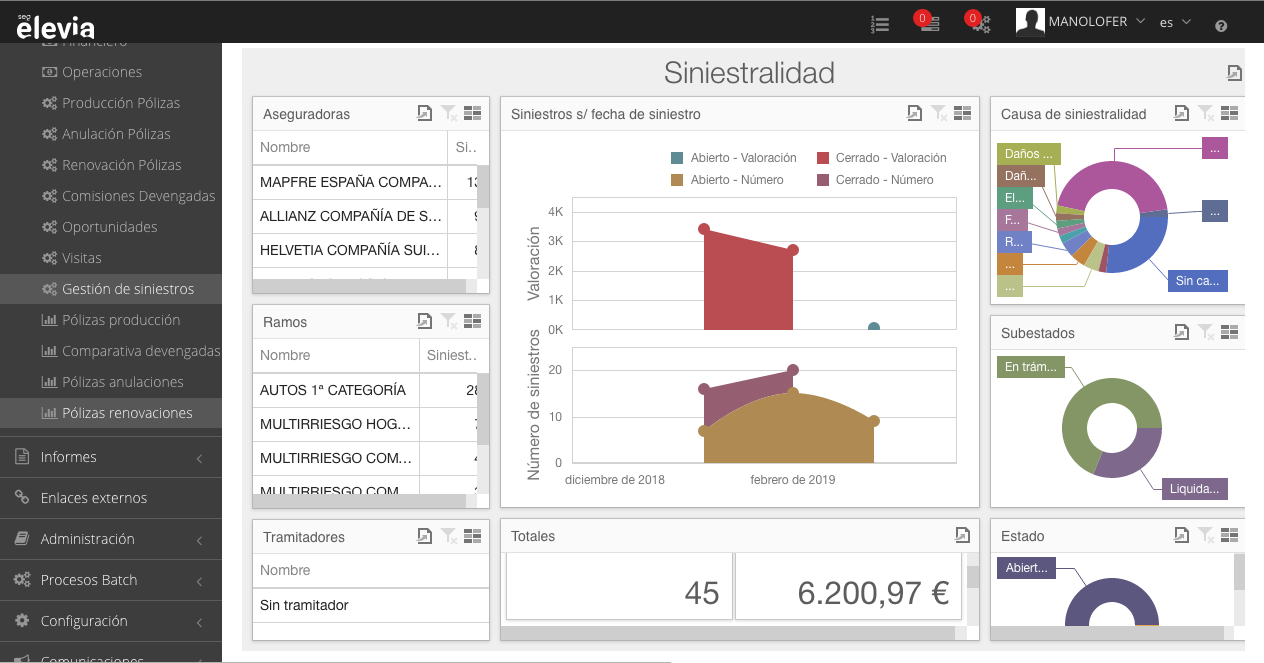
Task: Click the grid view icon in Estado
Action: pyautogui.click(x=1230, y=536)
